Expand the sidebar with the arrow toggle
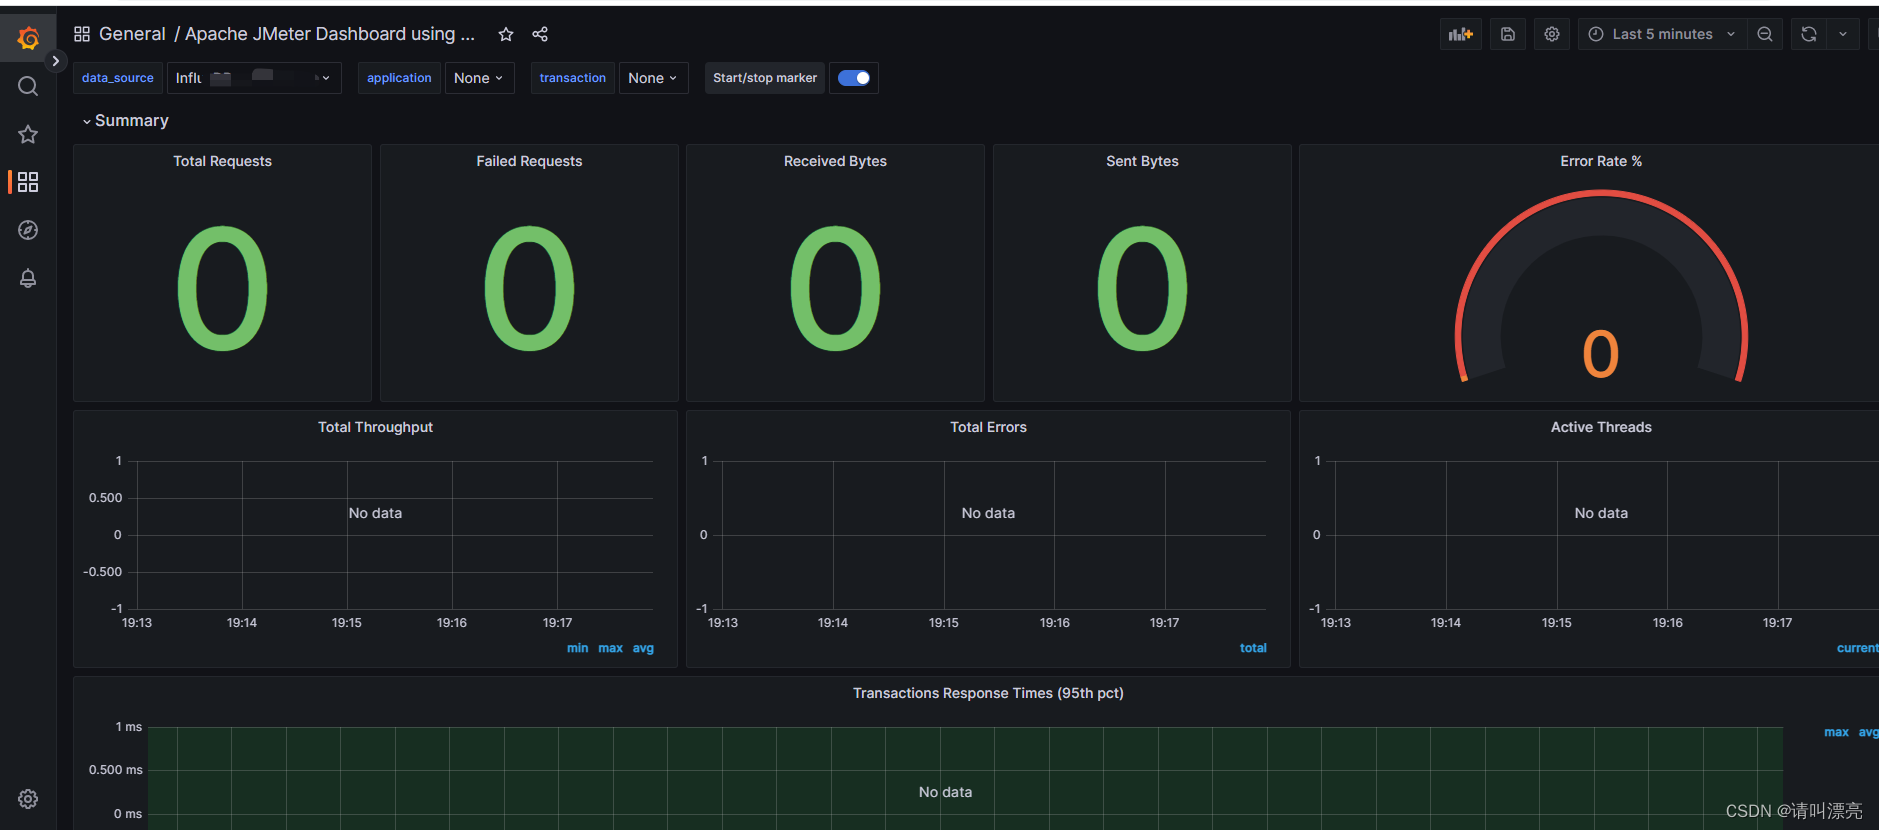Screen dimensions: 1879x830 point(55,61)
